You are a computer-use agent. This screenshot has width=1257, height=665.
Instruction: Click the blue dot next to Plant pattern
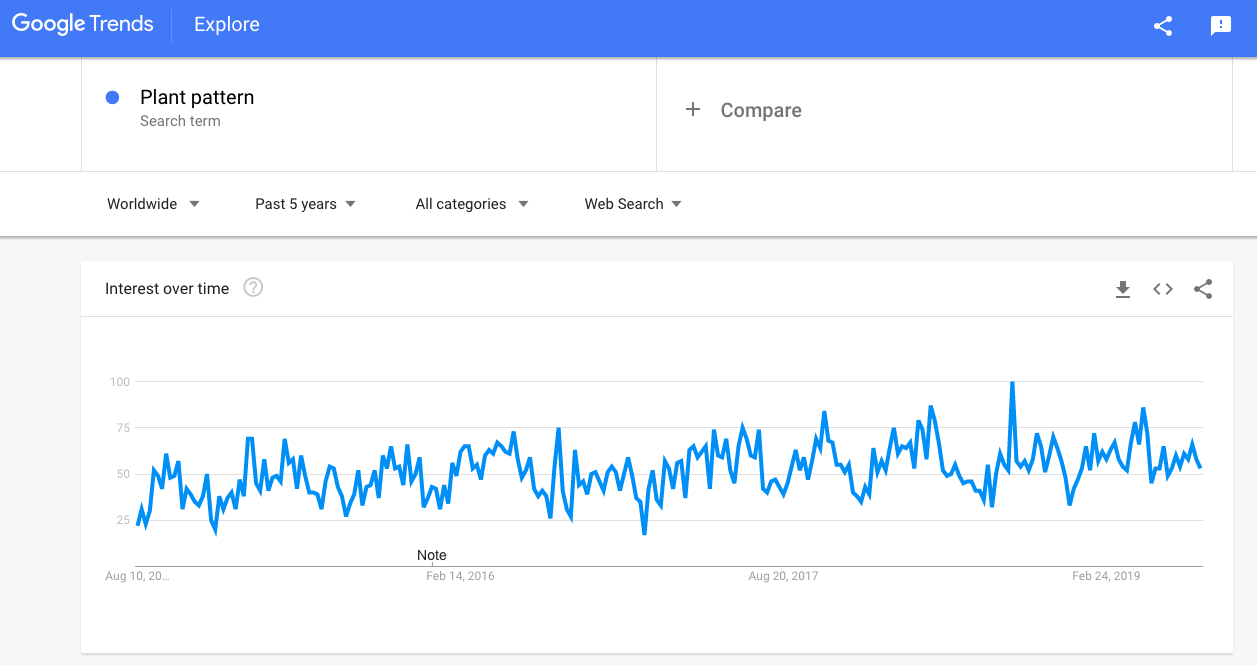click(x=113, y=97)
